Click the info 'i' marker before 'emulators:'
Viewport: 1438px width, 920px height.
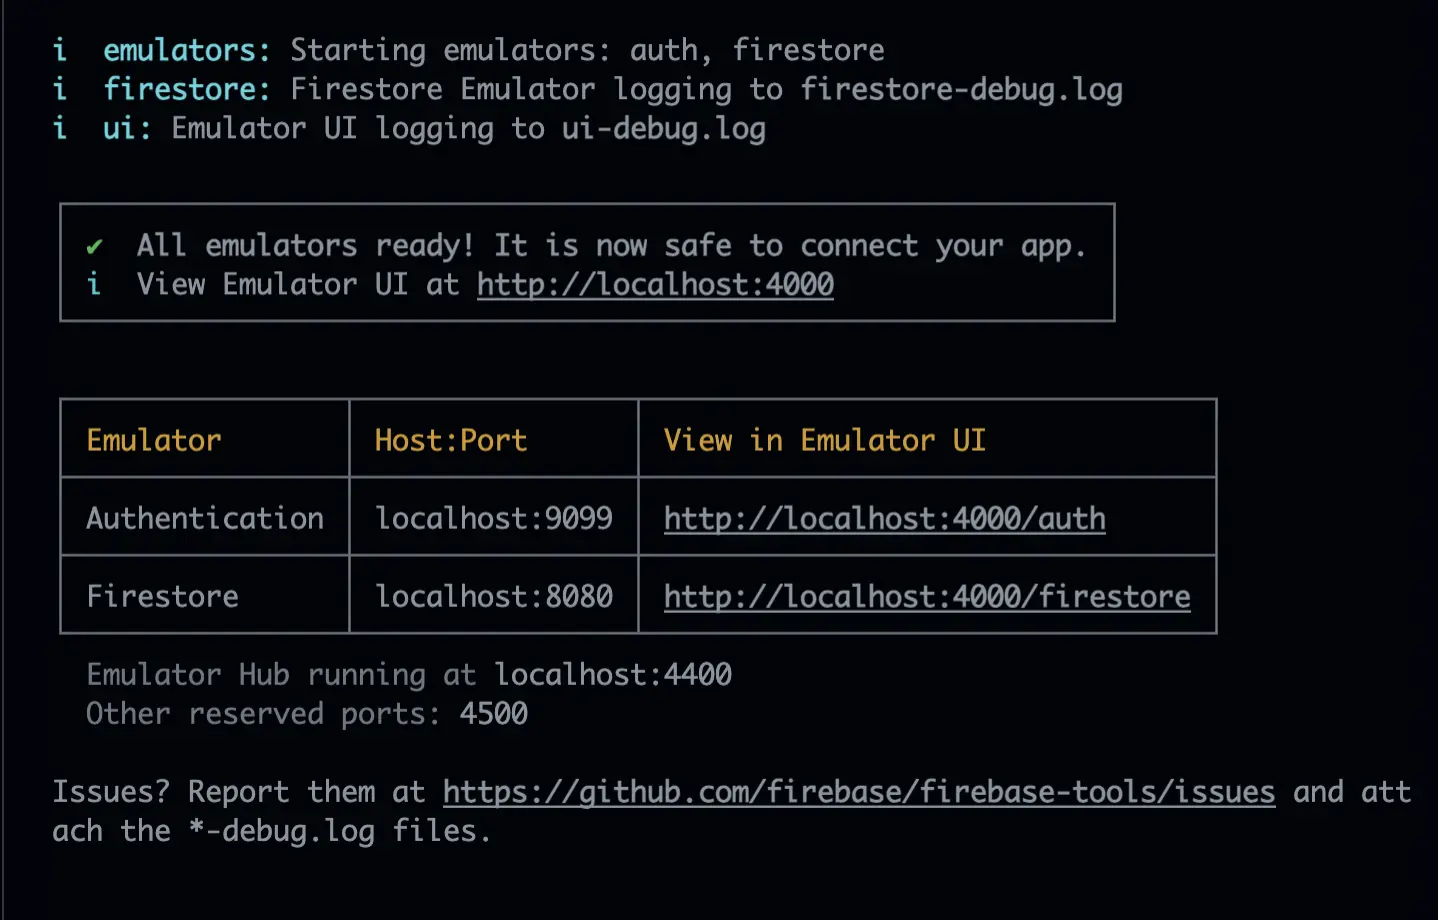pos(60,50)
